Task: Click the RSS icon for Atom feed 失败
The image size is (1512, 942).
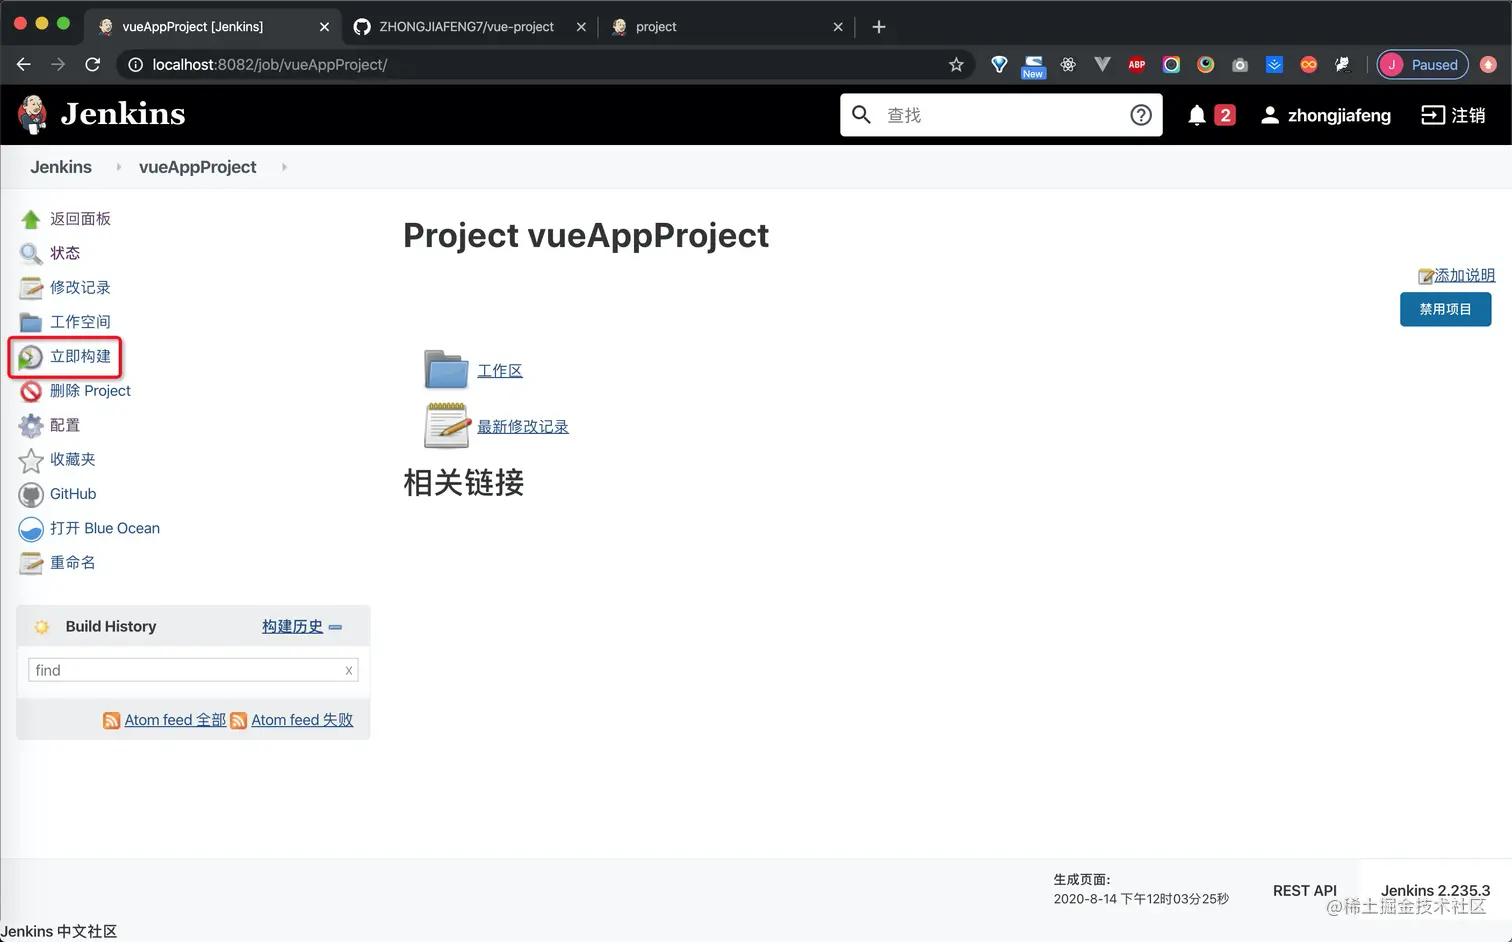Action: (x=239, y=721)
